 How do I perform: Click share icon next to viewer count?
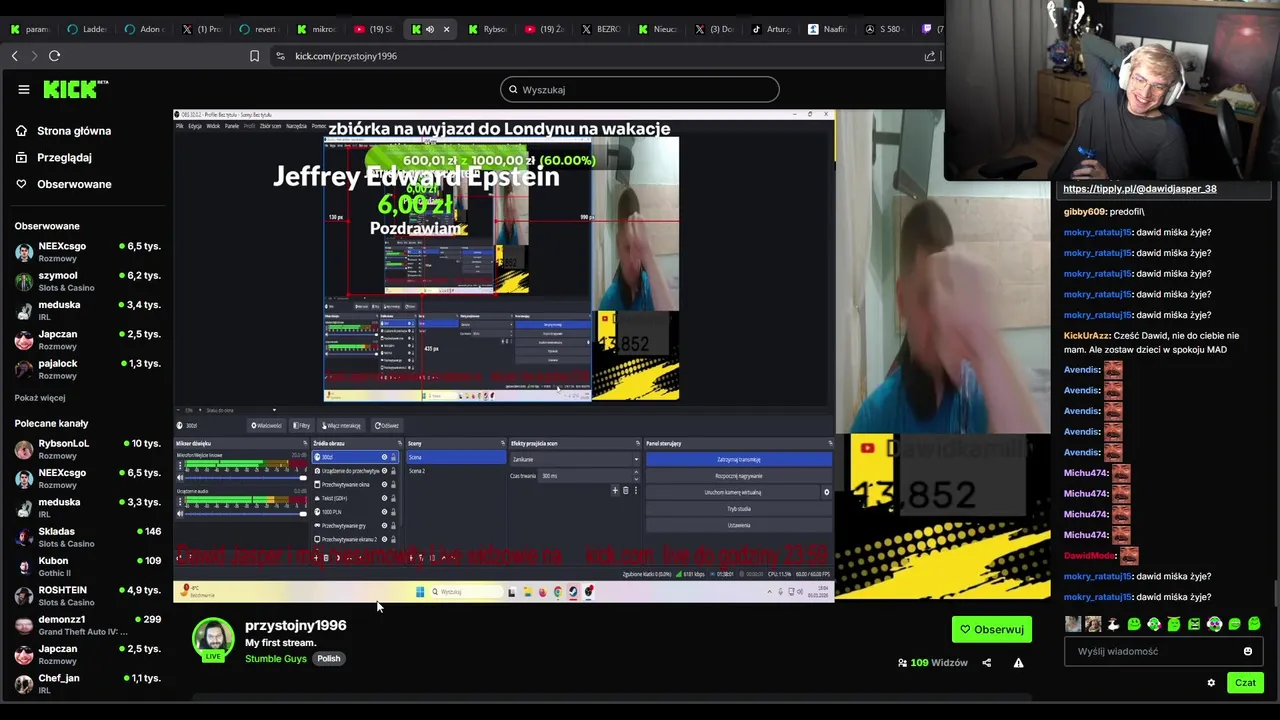(x=987, y=662)
